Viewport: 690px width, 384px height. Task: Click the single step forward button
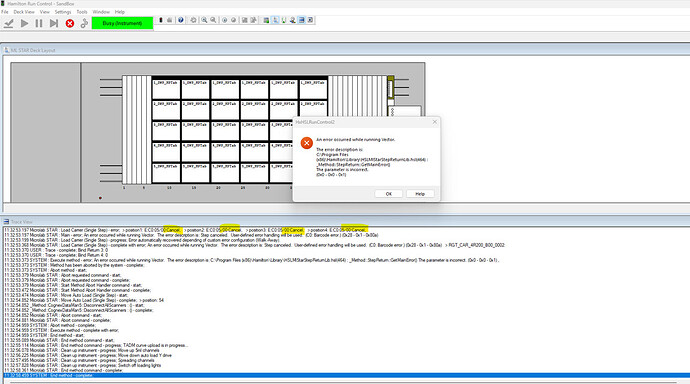click(x=54, y=23)
